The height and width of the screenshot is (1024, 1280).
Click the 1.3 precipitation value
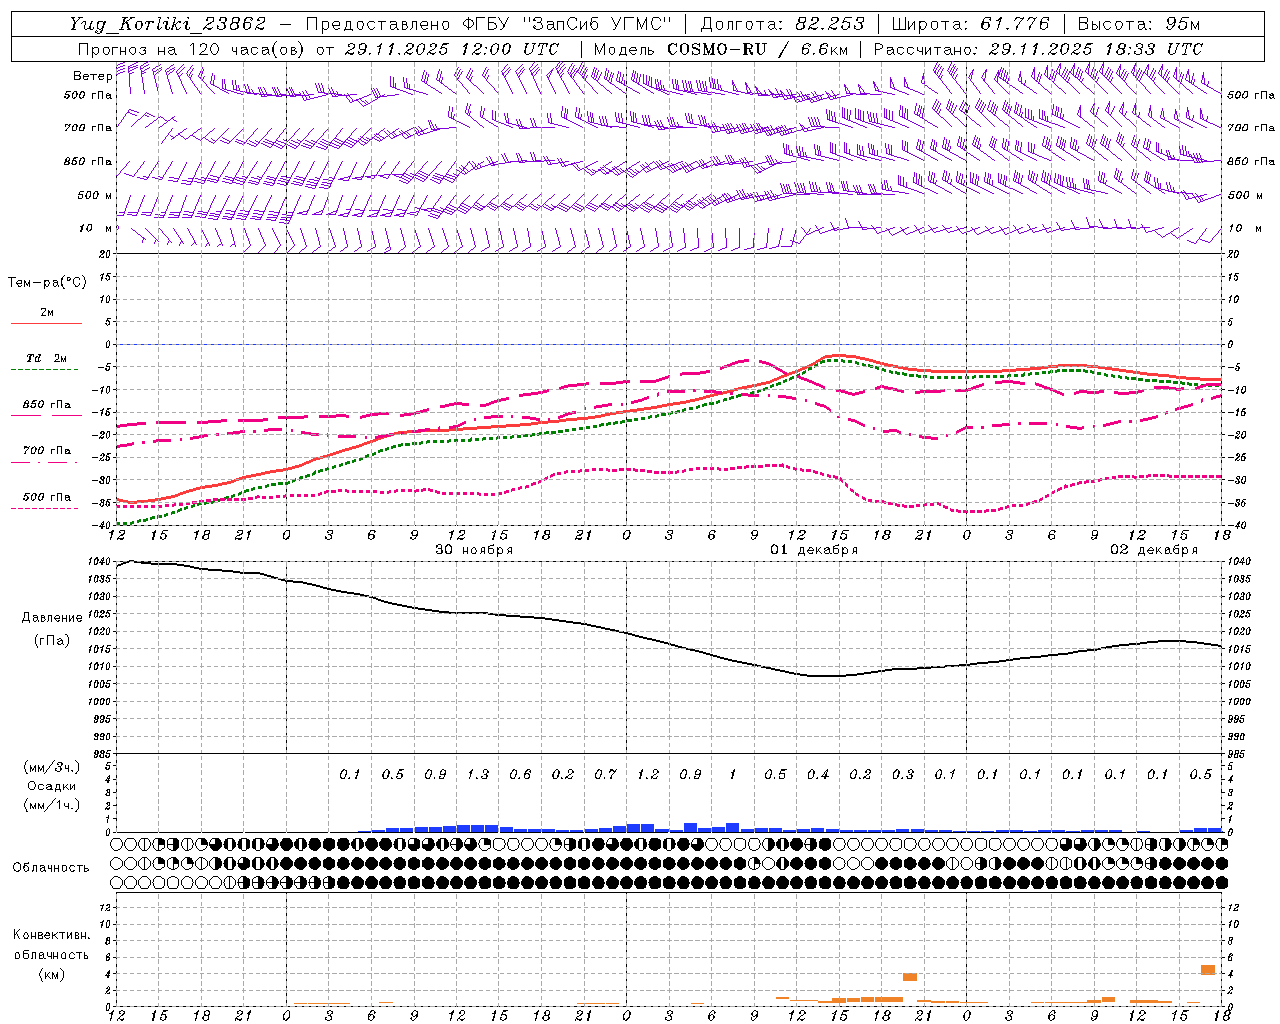click(x=478, y=774)
